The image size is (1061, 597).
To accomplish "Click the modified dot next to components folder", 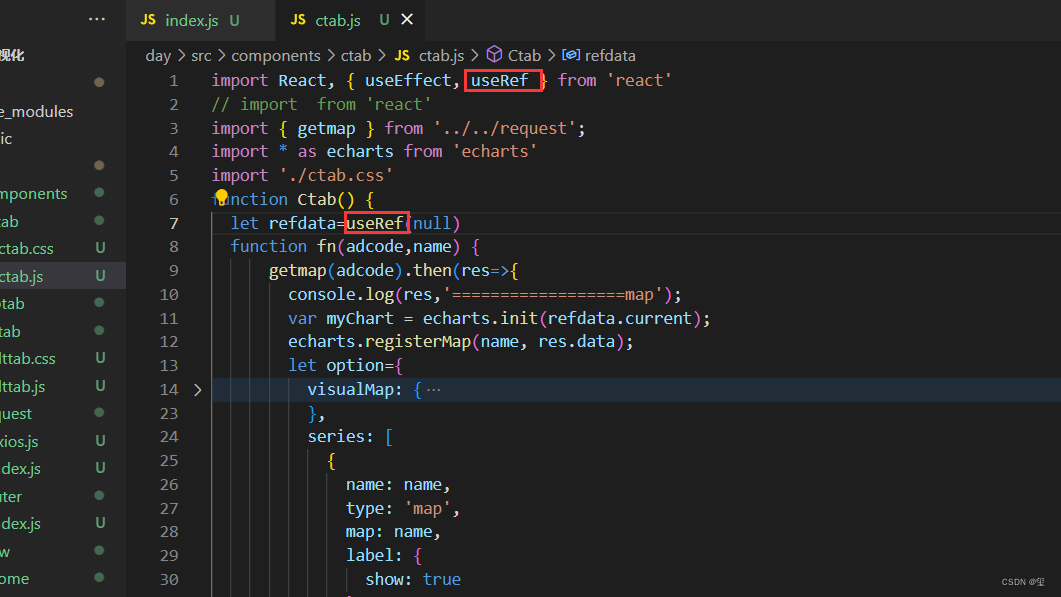I will pos(99,193).
